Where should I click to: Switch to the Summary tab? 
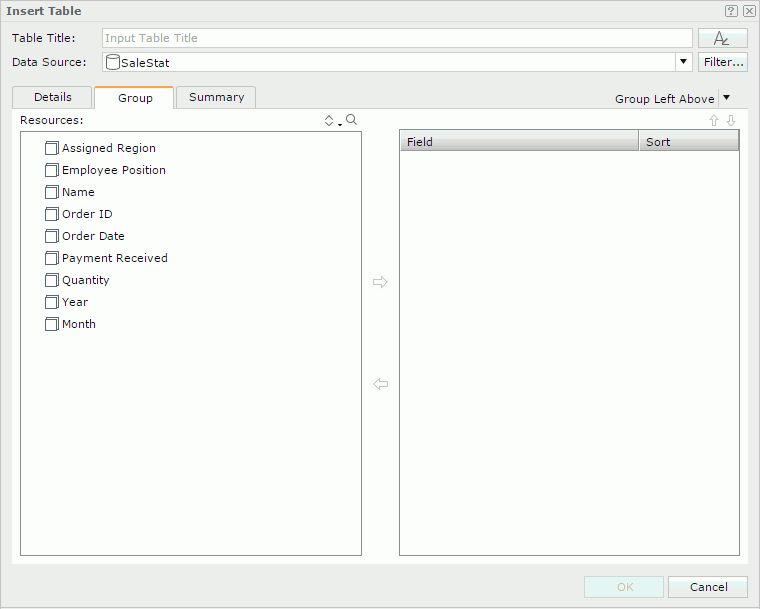tap(216, 97)
